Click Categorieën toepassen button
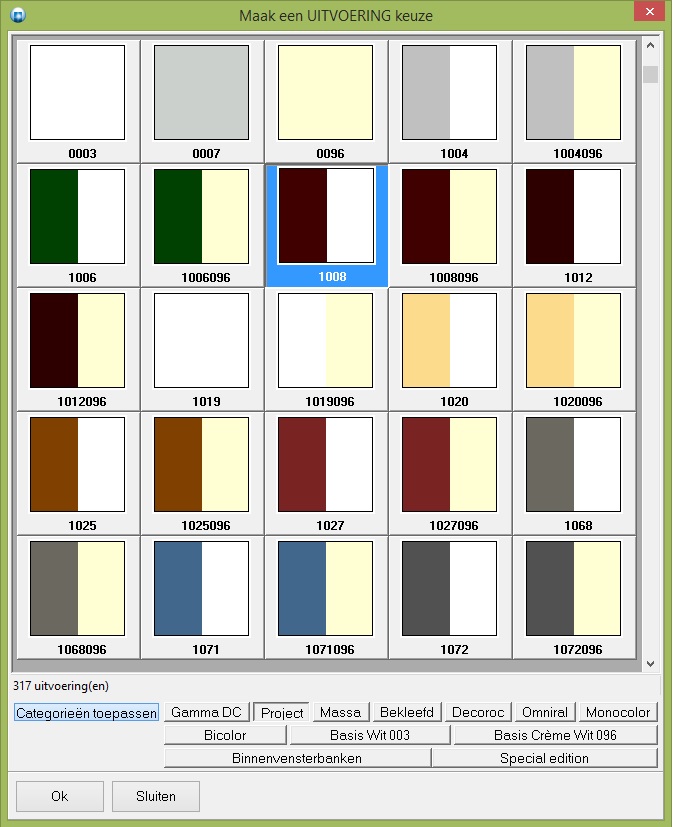The width and height of the screenshot is (674, 827). 86,713
